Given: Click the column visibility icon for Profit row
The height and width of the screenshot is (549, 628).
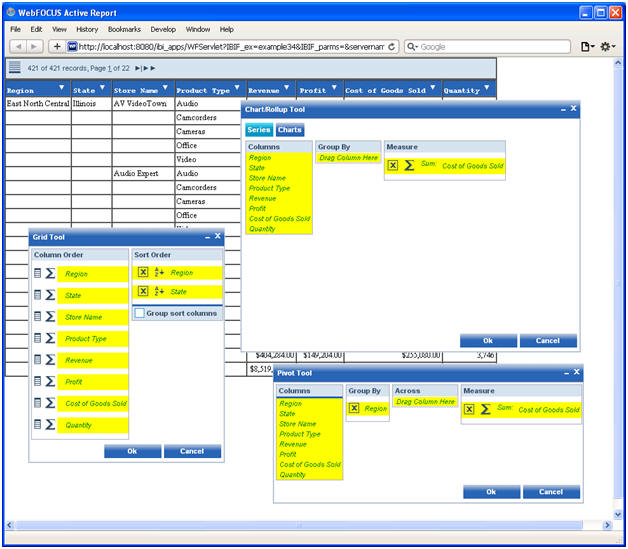Looking at the screenshot, I should 37,381.
